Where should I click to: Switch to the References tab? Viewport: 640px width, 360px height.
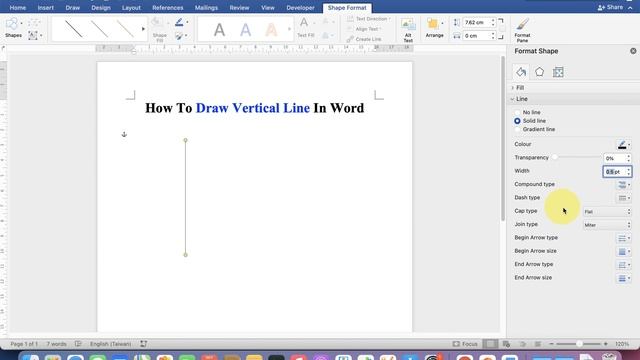168,8
